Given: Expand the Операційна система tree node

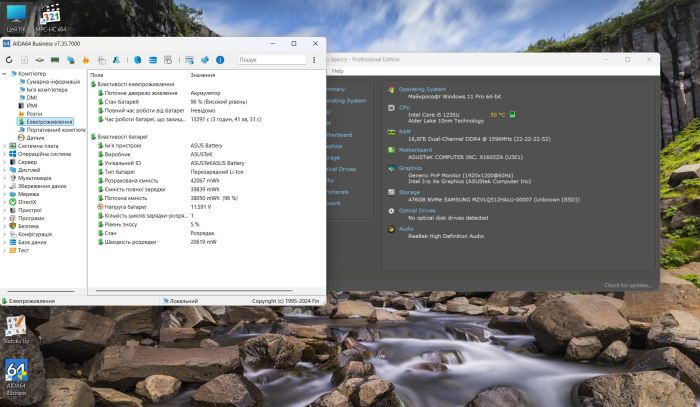Looking at the screenshot, I should pyautogui.click(x=4, y=154).
